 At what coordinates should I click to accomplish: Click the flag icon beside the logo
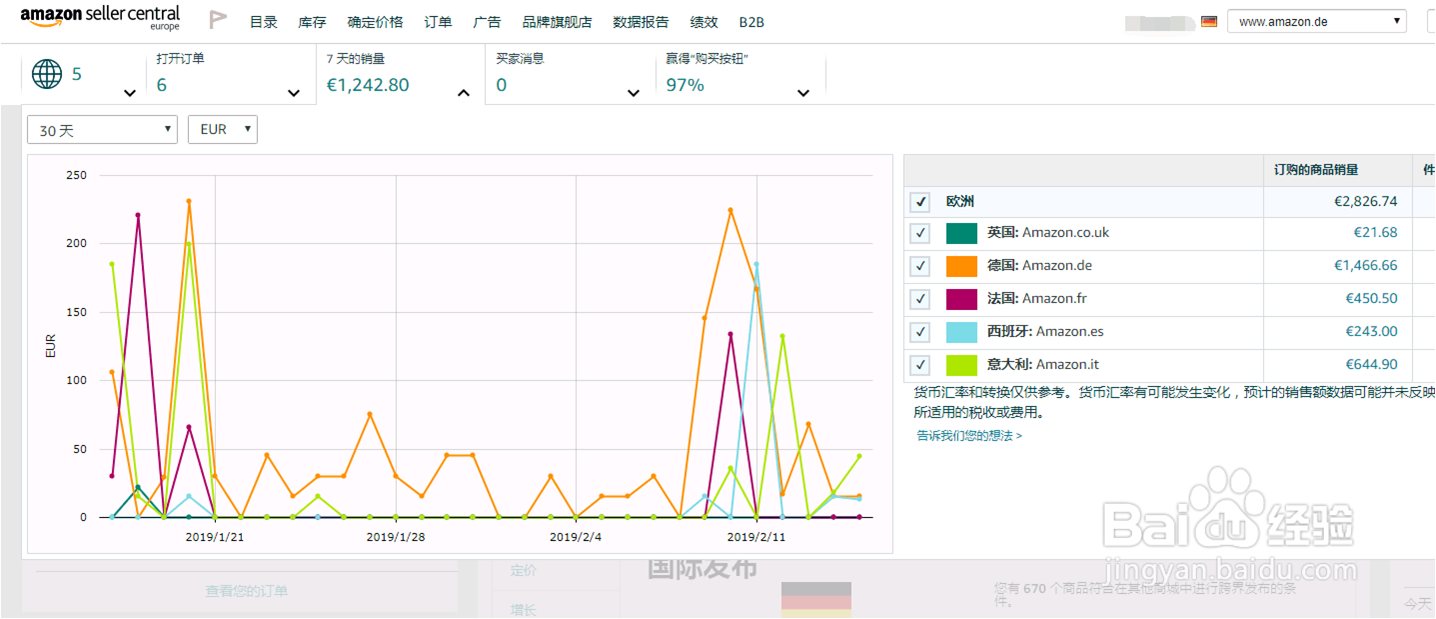click(x=217, y=20)
